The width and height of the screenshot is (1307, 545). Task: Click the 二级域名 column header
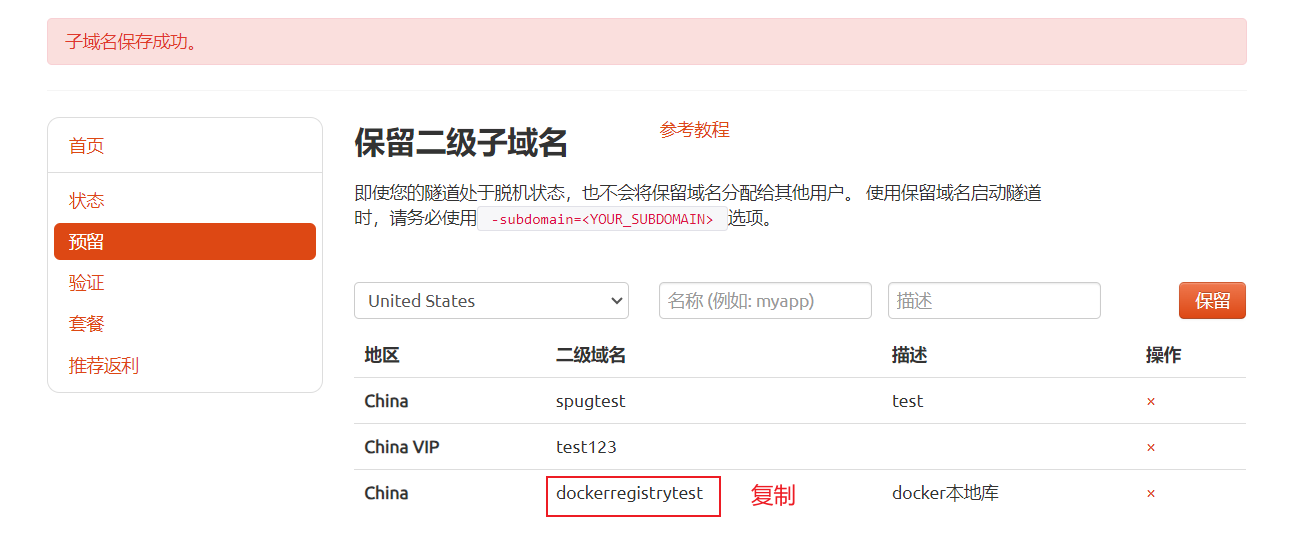tap(591, 355)
